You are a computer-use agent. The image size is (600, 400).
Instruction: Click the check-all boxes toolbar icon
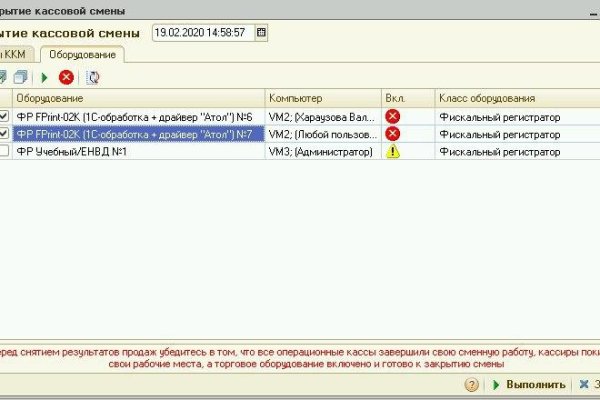point(3,77)
